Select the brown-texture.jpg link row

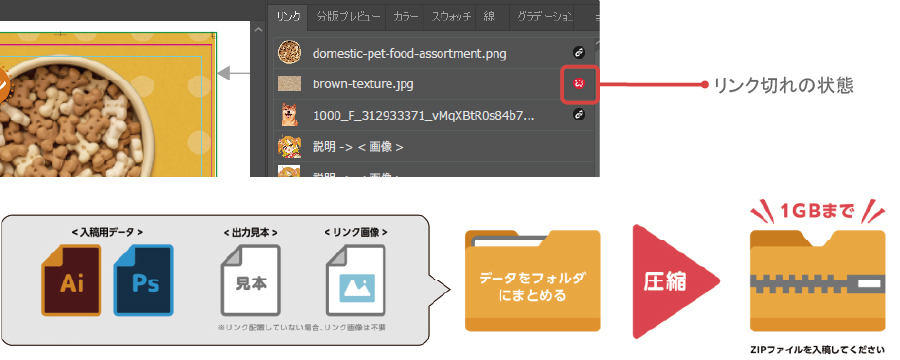click(433, 84)
